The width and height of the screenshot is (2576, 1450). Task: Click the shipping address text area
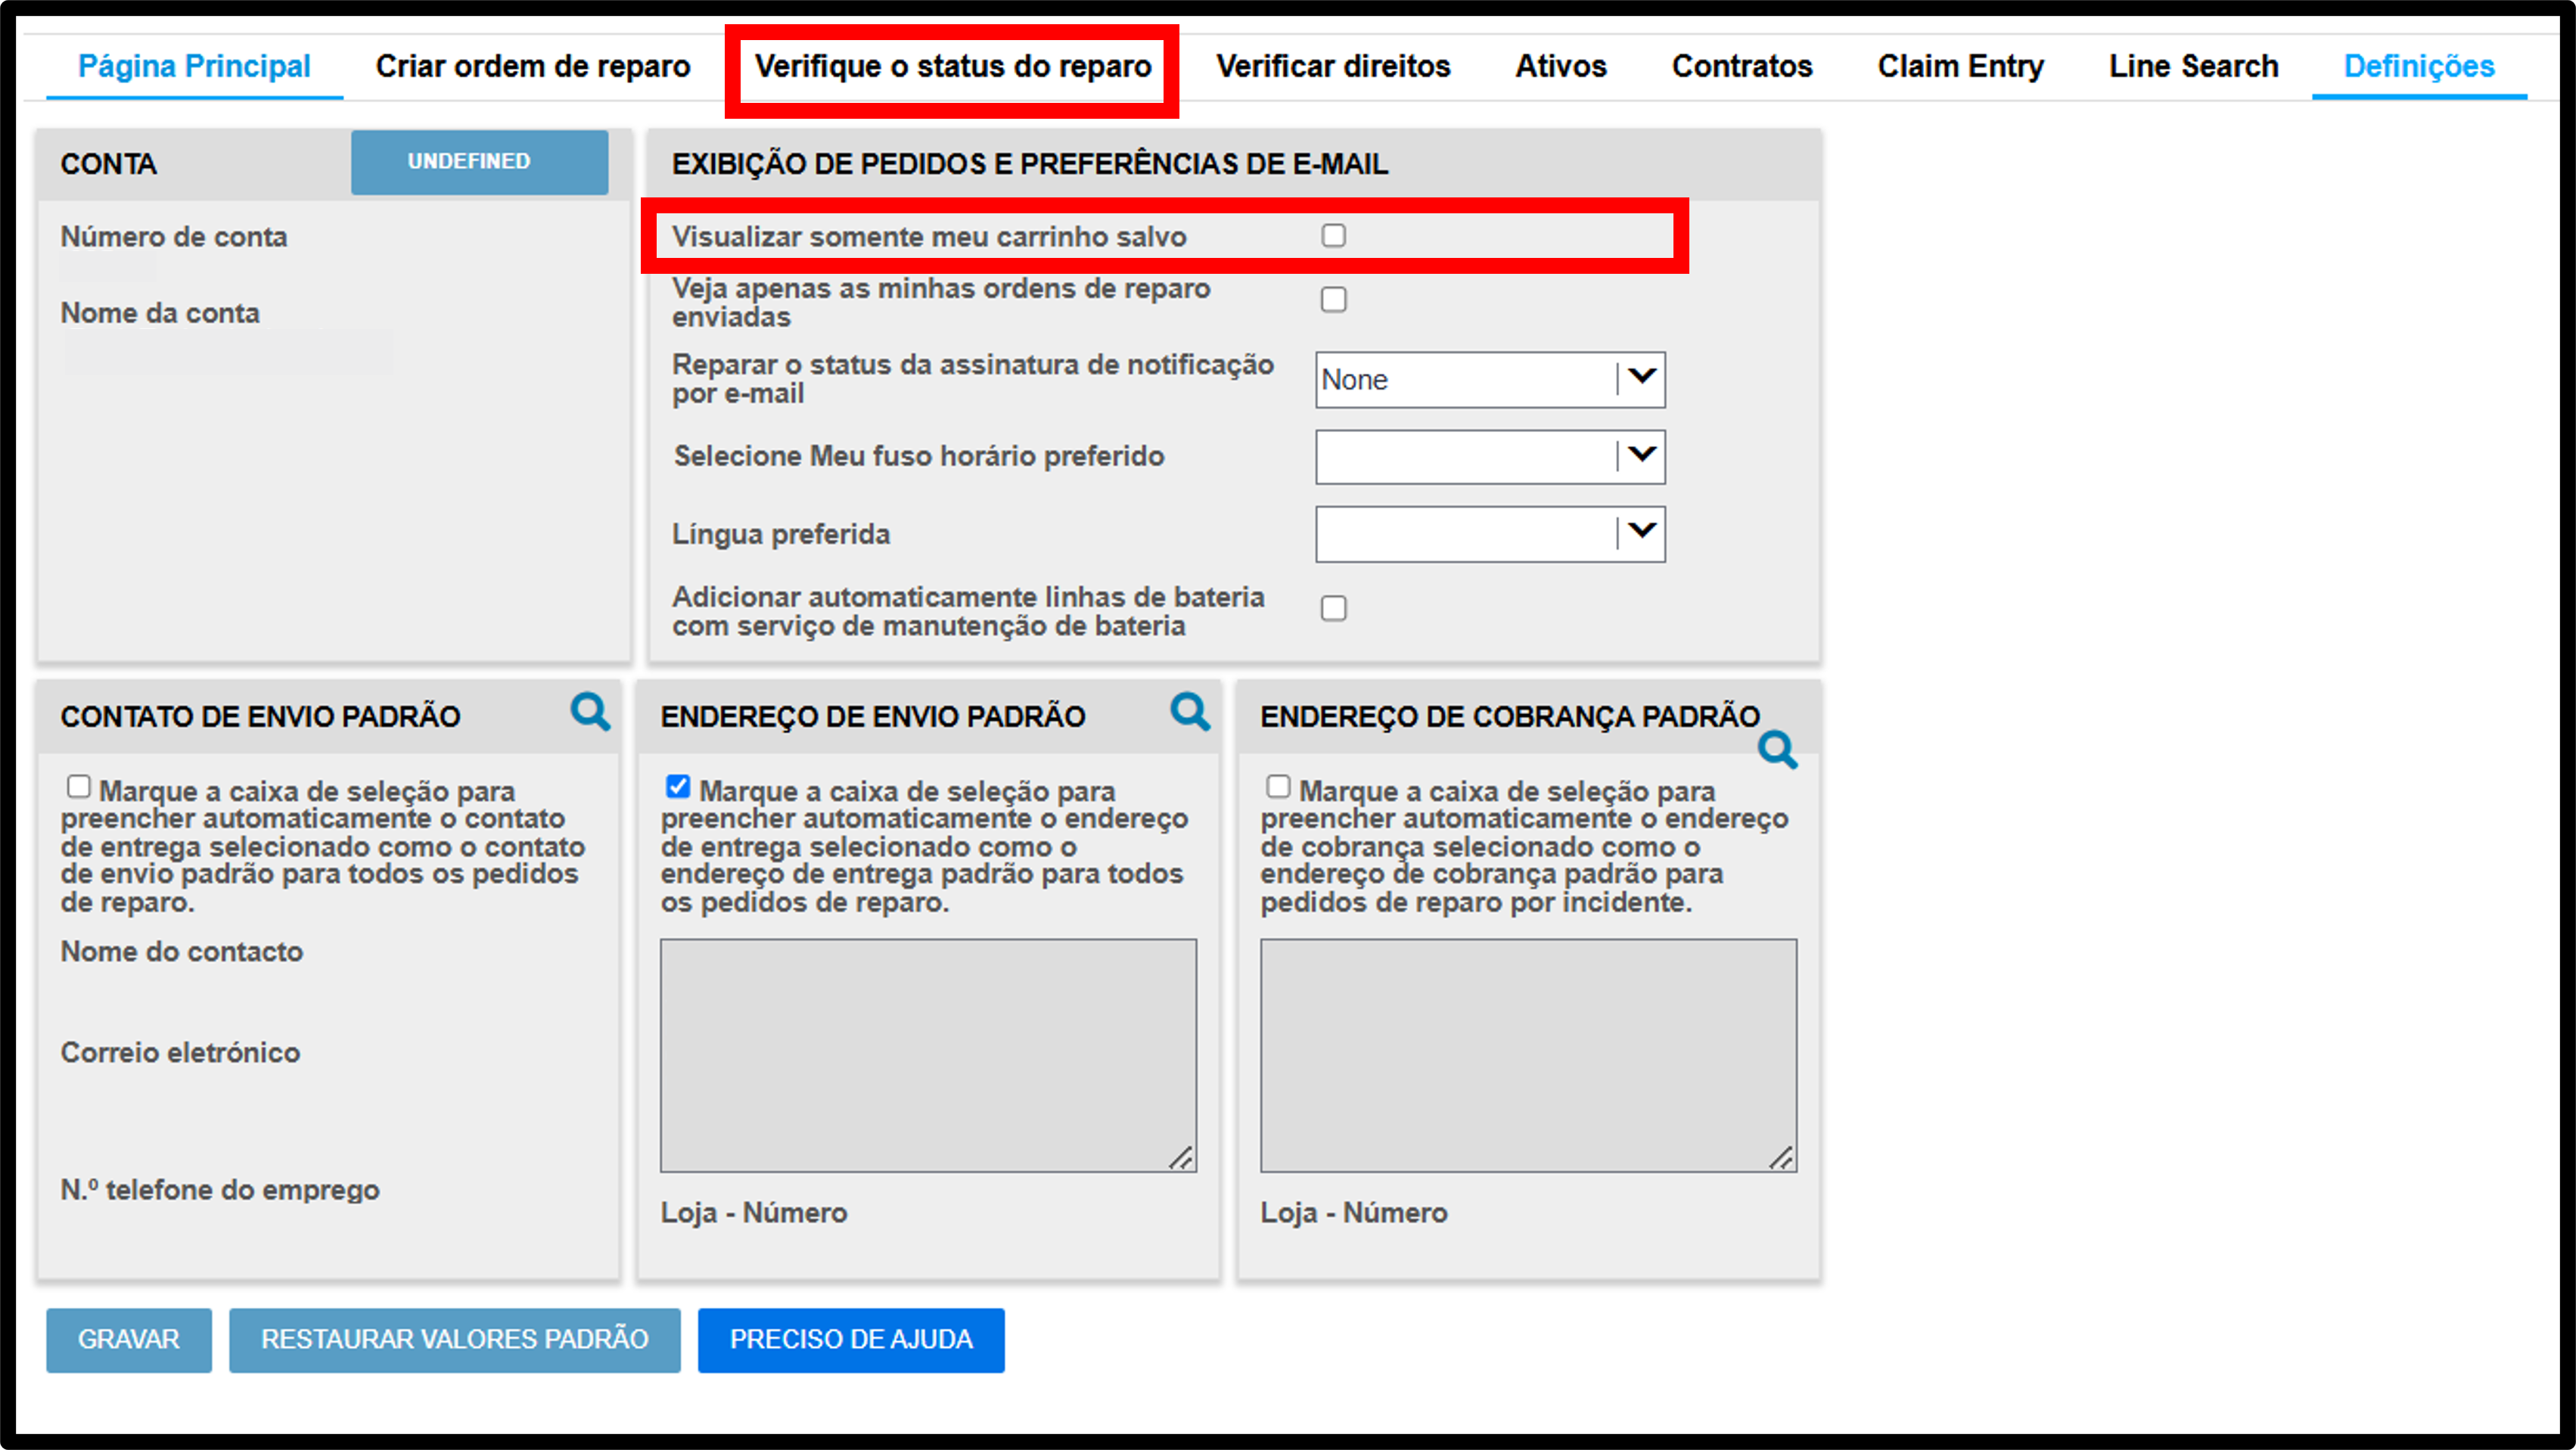(x=928, y=1055)
